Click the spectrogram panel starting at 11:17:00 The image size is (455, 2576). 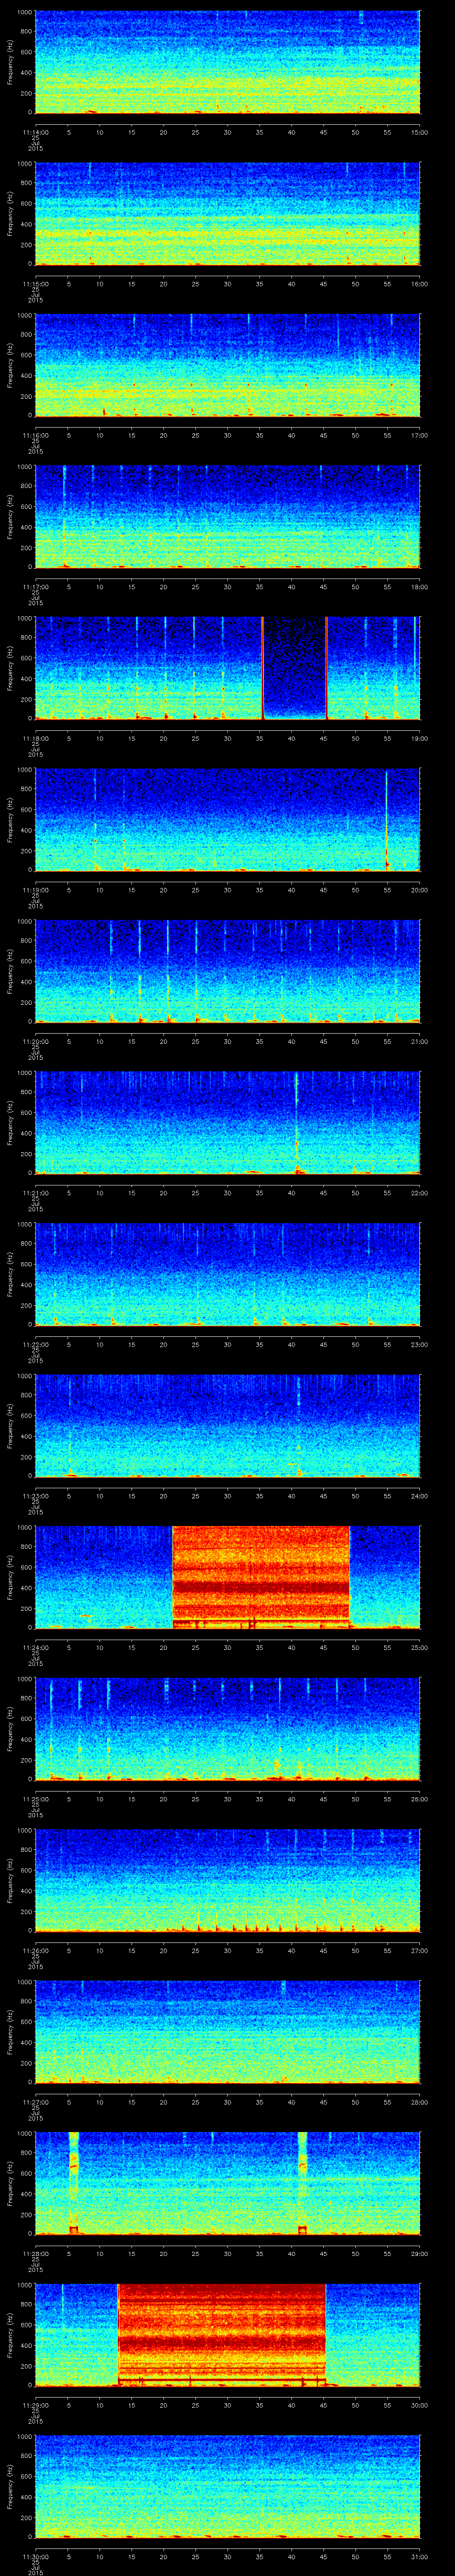coord(227,517)
